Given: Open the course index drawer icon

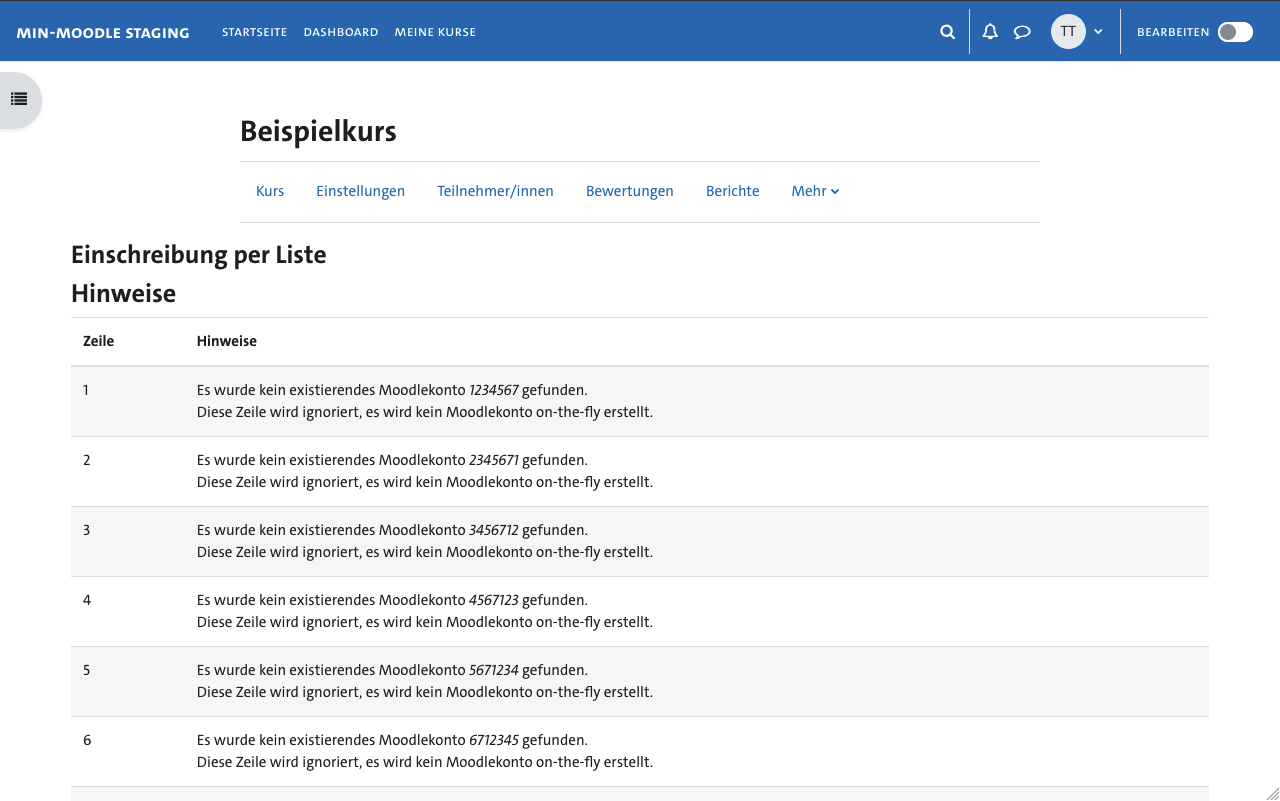Looking at the screenshot, I should (19, 99).
